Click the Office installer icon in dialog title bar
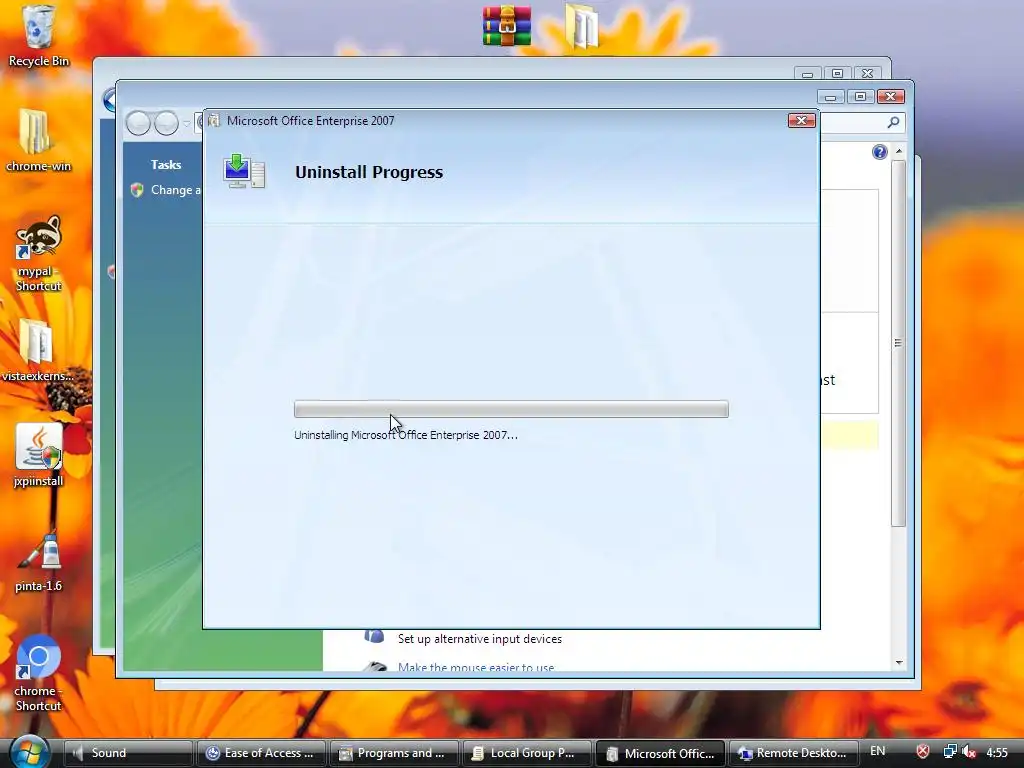This screenshot has width=1024, height=768. tap(214, 120)
